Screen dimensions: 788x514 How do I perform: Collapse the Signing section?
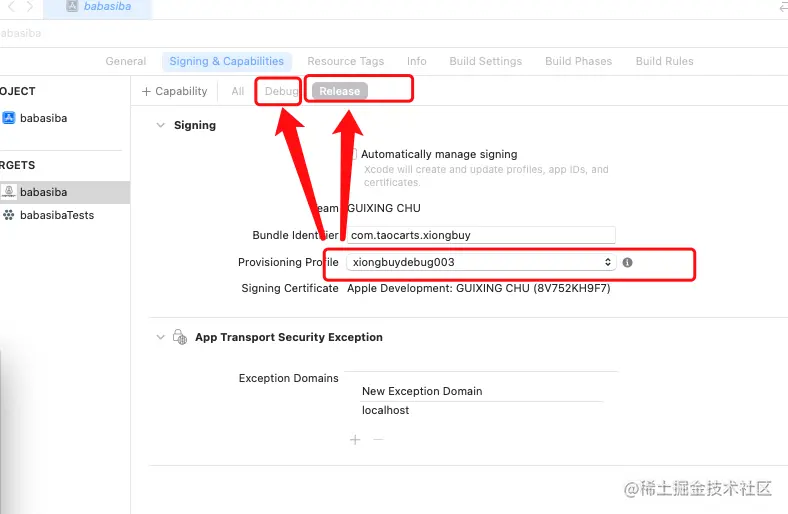point(160,125)
